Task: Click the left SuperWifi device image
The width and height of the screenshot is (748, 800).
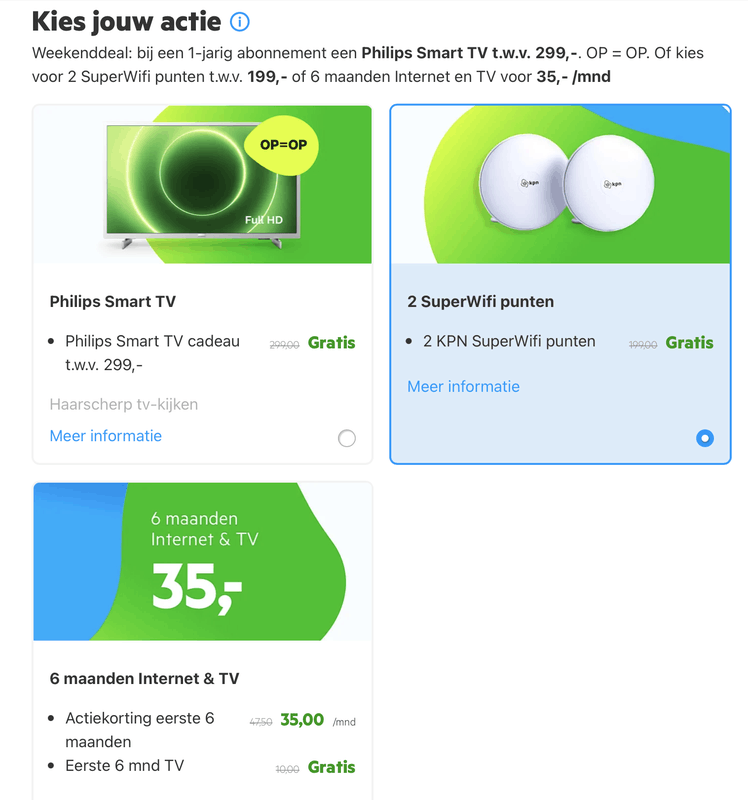Action: 516,184
